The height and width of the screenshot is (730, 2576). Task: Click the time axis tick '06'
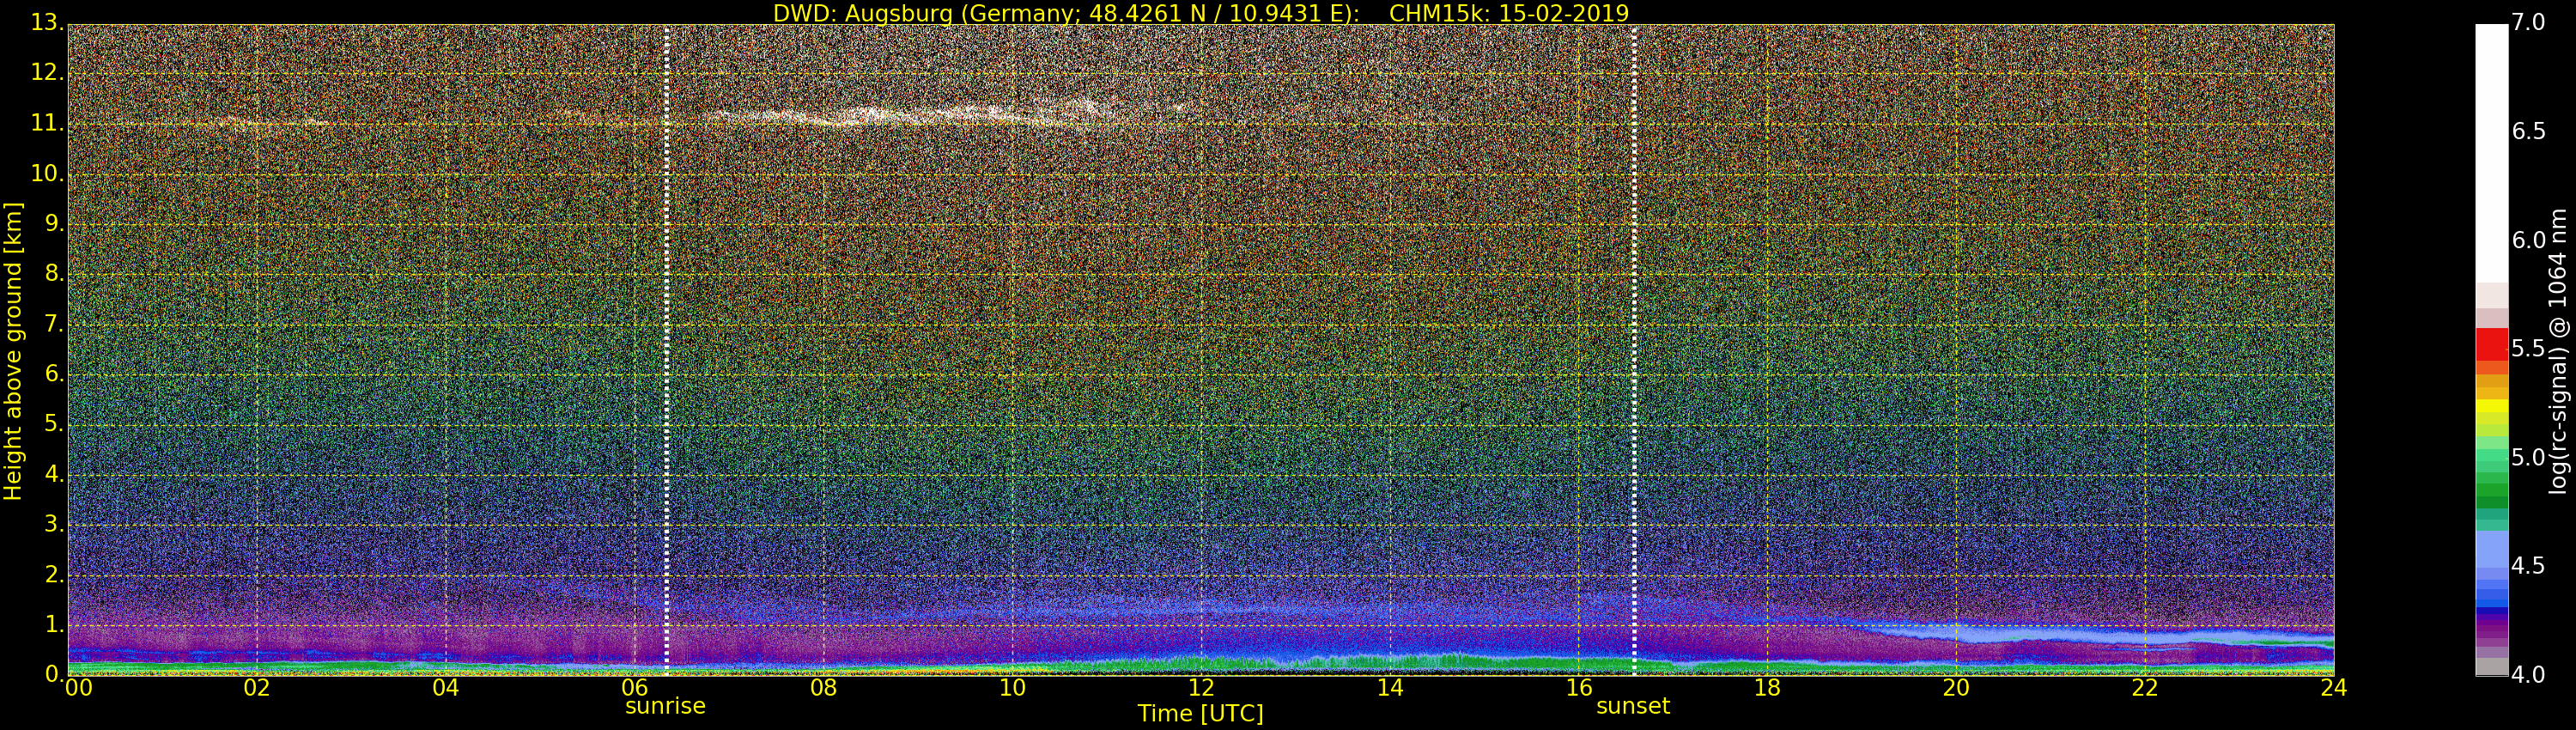635,687
